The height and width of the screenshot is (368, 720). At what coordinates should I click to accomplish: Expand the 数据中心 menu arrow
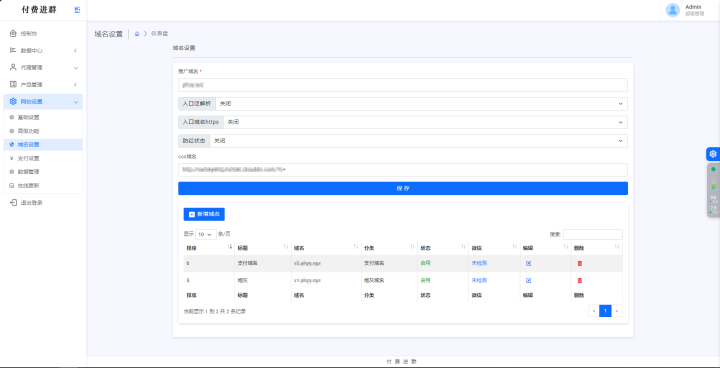[75, 51]
